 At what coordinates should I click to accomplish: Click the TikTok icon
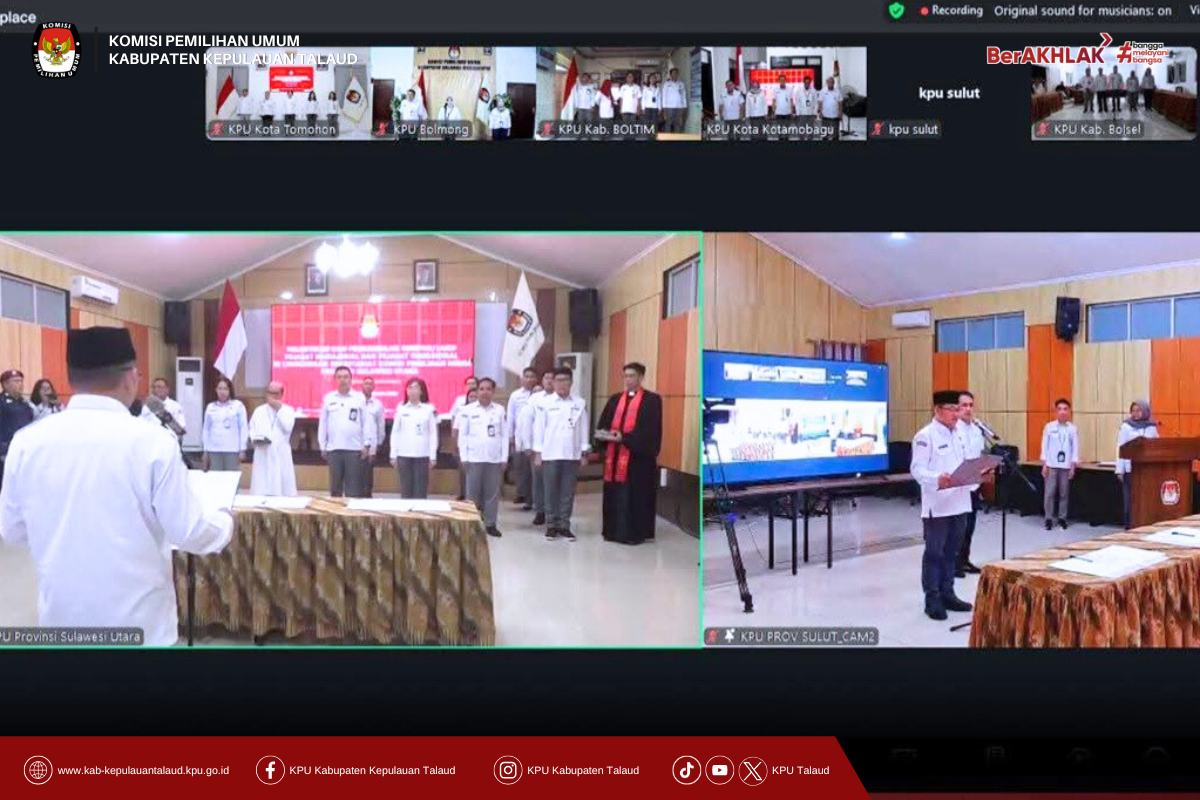[x=687, y=770]
